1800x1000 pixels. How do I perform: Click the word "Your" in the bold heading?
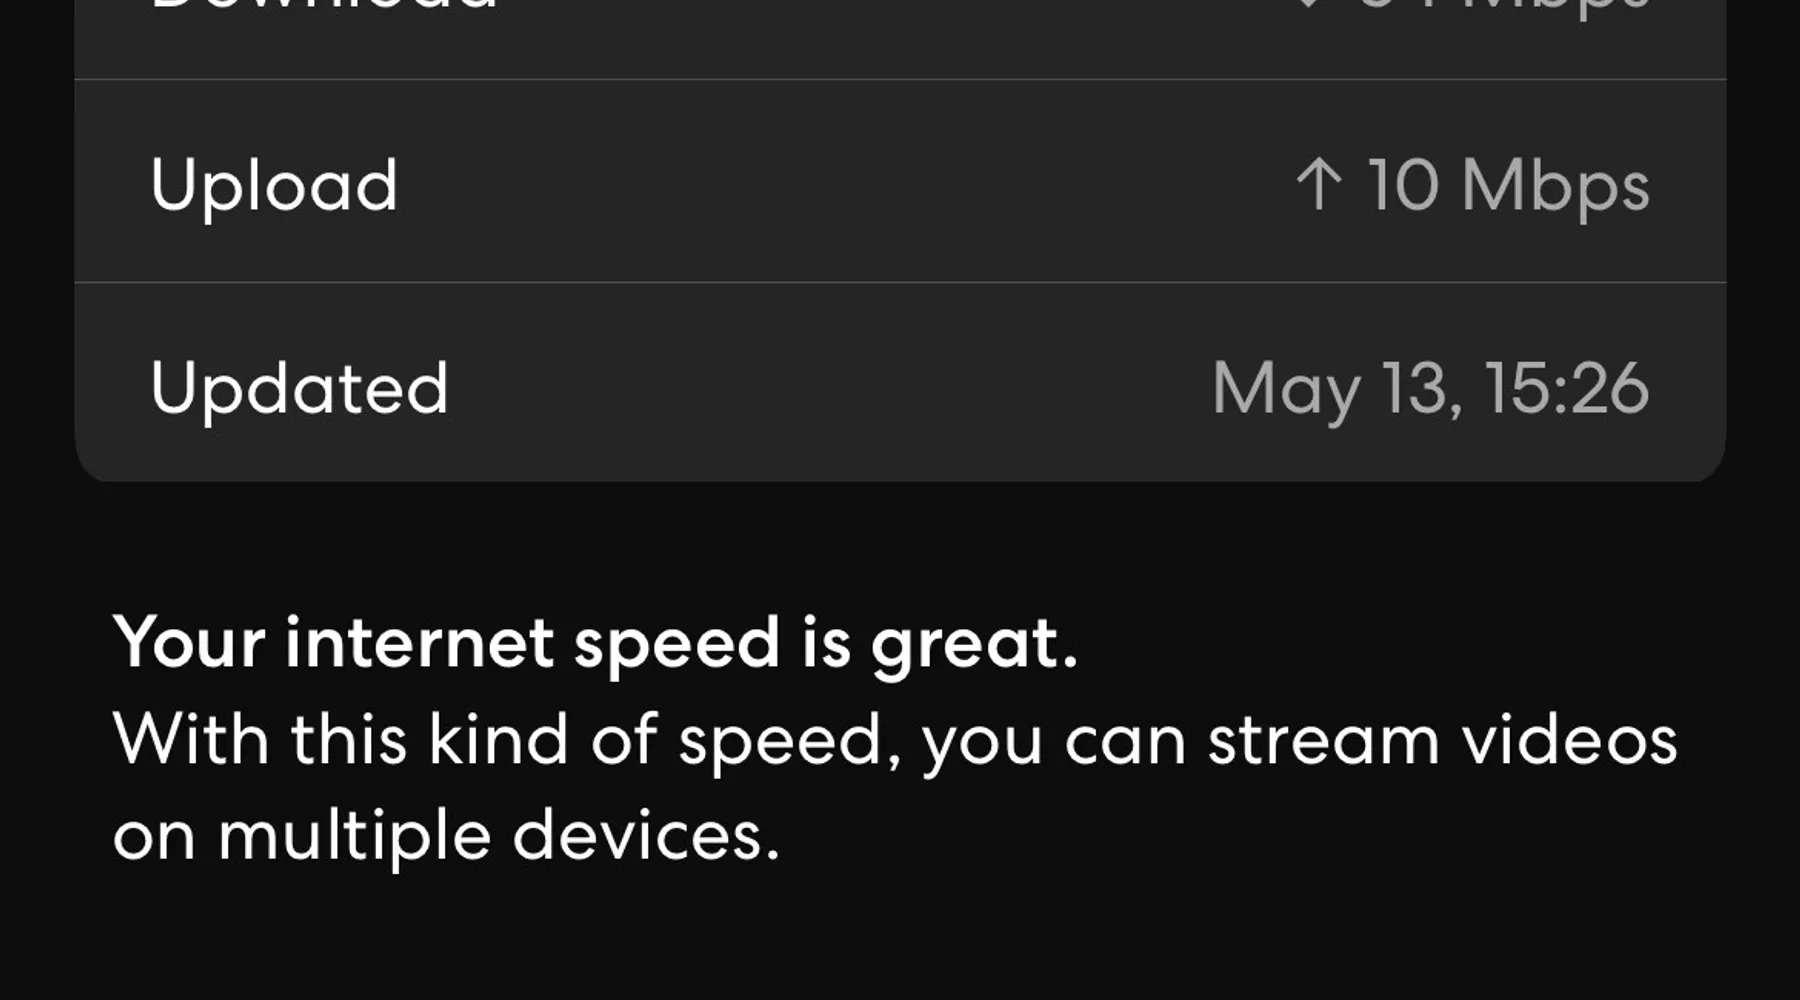(189, 642)
